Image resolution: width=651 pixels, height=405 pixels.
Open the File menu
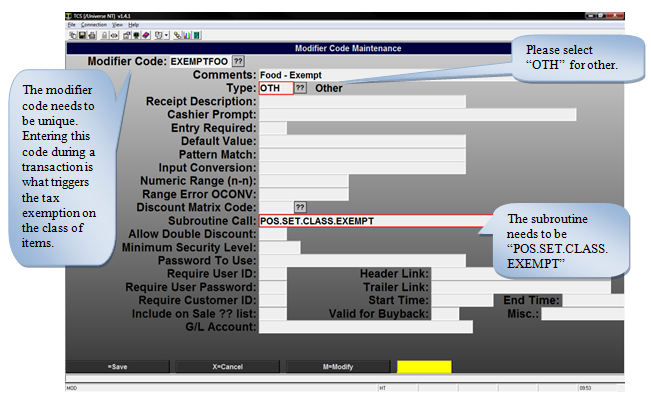[x=71, y=24]
